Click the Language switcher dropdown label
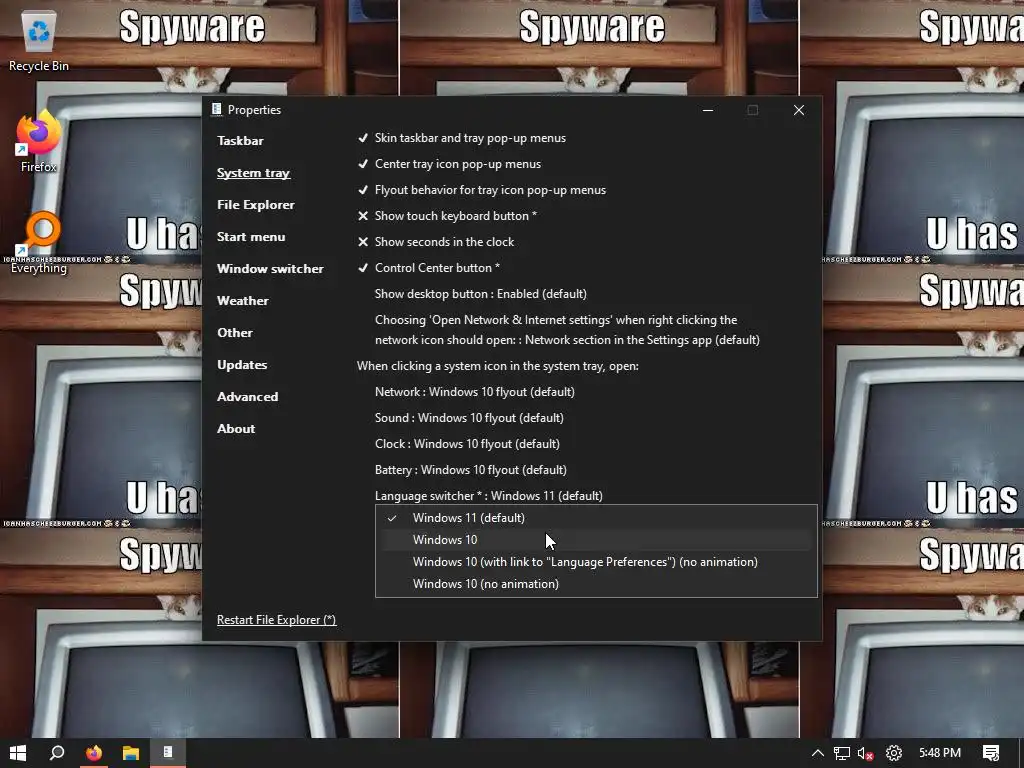This screenshot has width=1024, height=768. coord(488,496)
